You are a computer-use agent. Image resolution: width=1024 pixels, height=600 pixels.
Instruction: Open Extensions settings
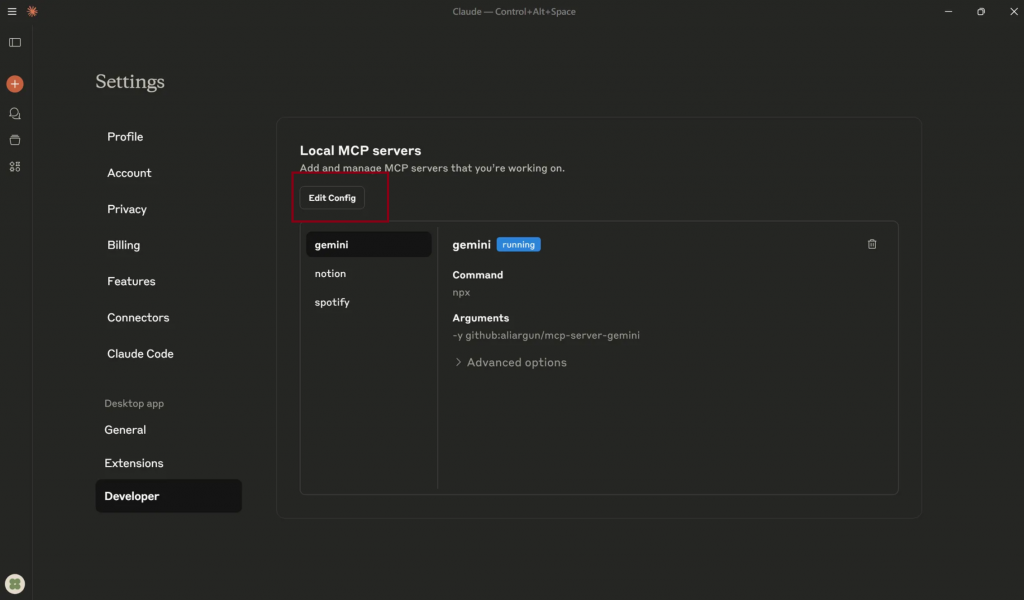tap(133, 464)
